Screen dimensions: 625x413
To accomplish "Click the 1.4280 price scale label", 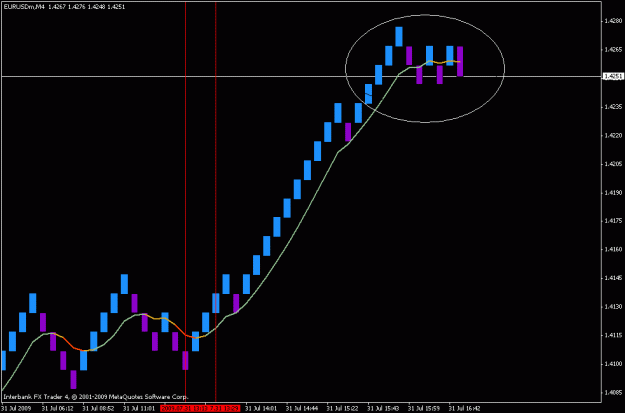I will tap(613, 21).
